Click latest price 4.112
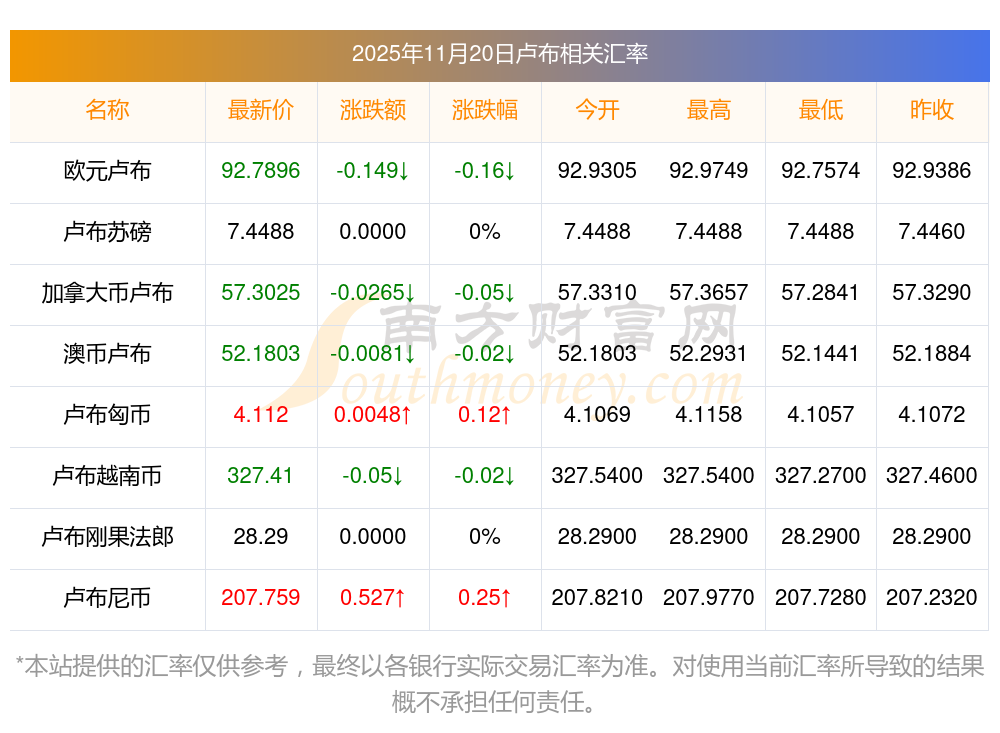The width and height of the screenshot is (1000, 733). tap(261, 414)
